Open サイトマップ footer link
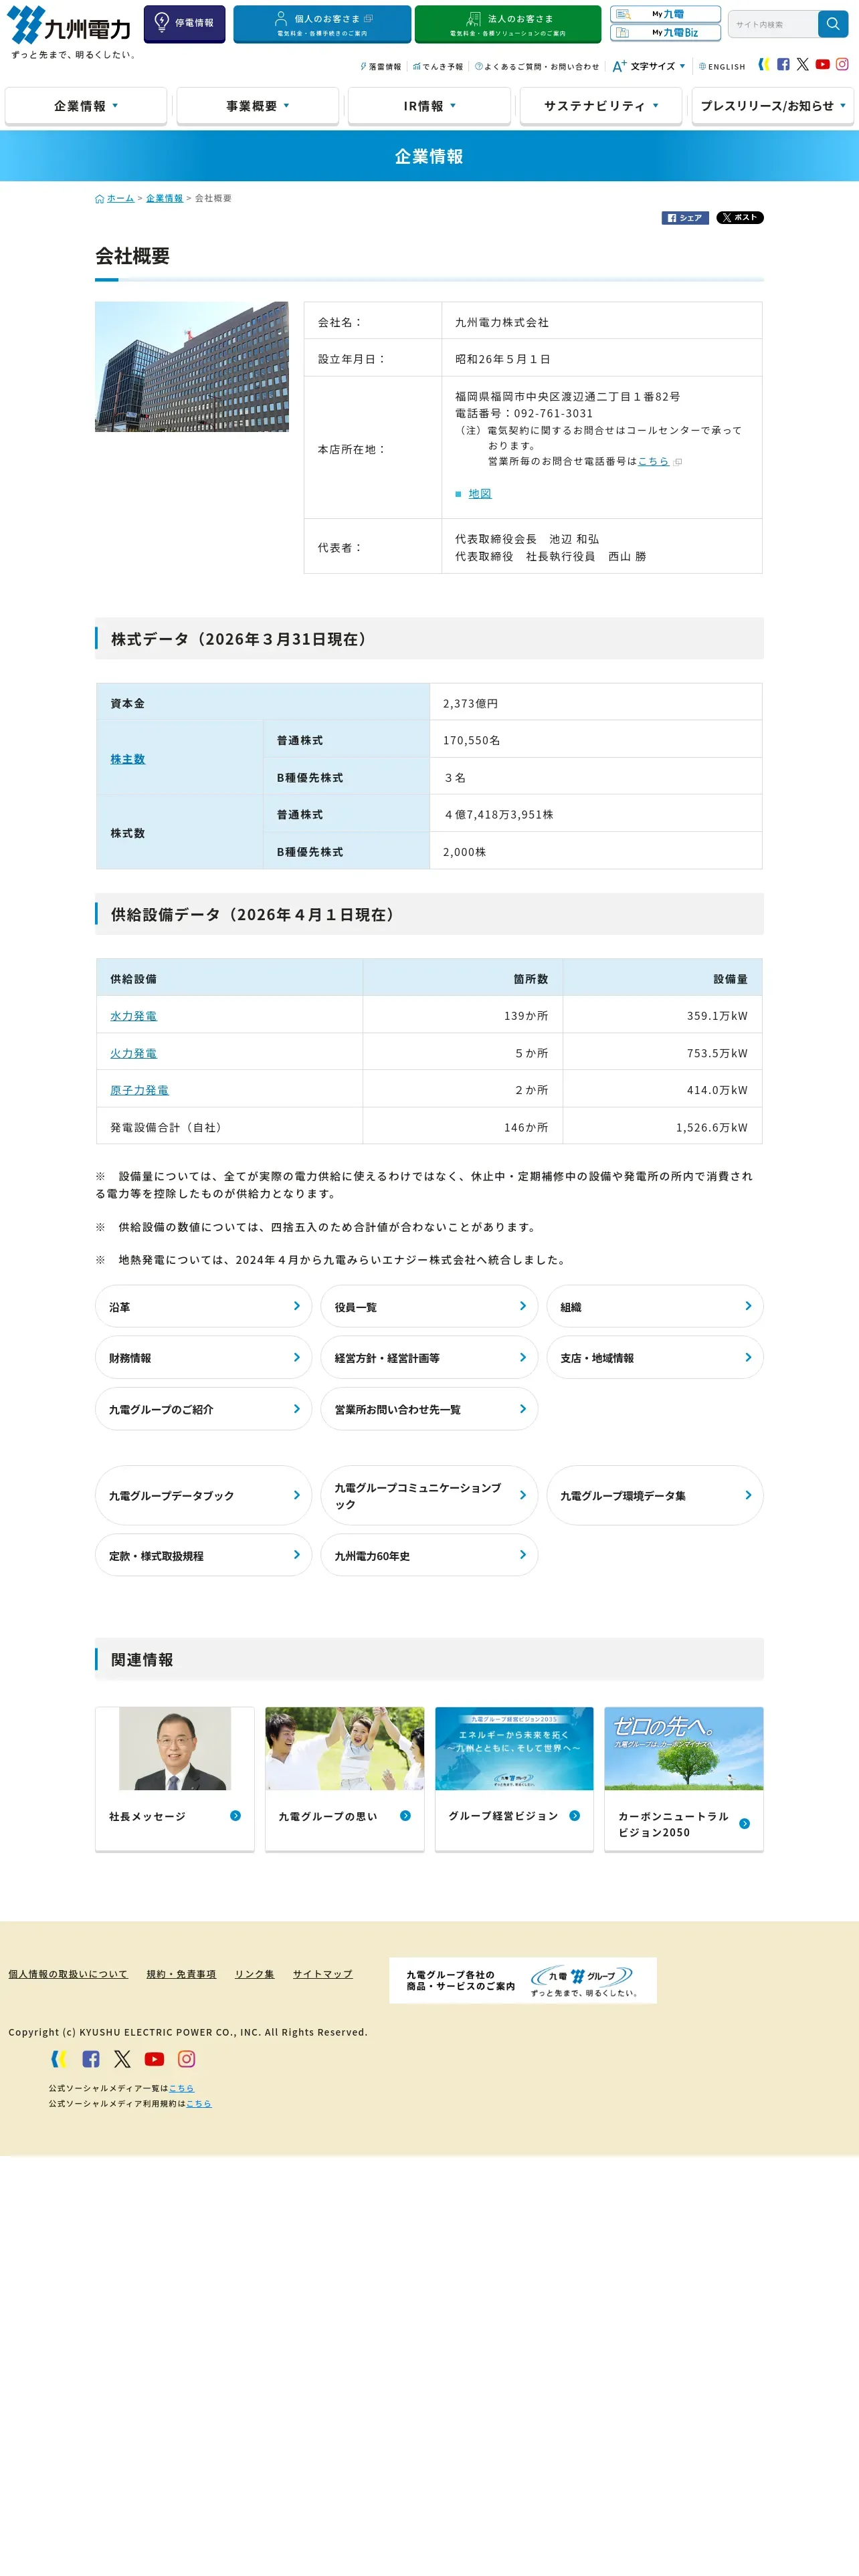Viewport: 859px width, 2576px height. (323, 1974)
